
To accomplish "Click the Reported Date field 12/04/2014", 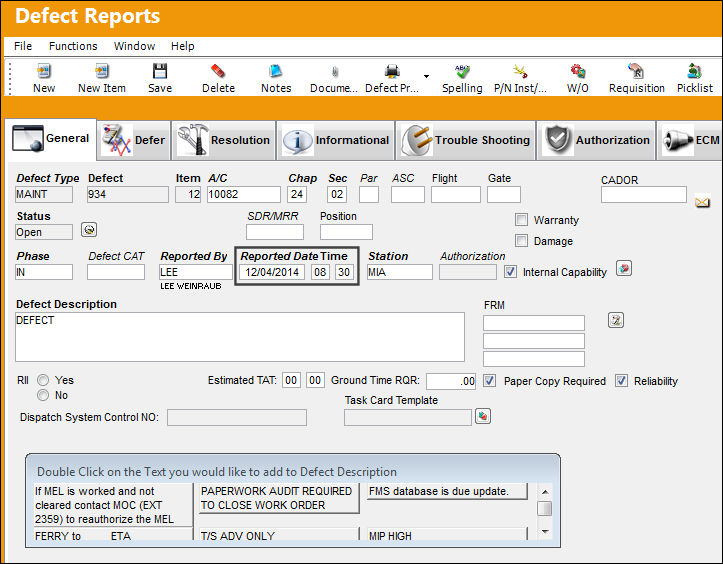I will [272, 272].
